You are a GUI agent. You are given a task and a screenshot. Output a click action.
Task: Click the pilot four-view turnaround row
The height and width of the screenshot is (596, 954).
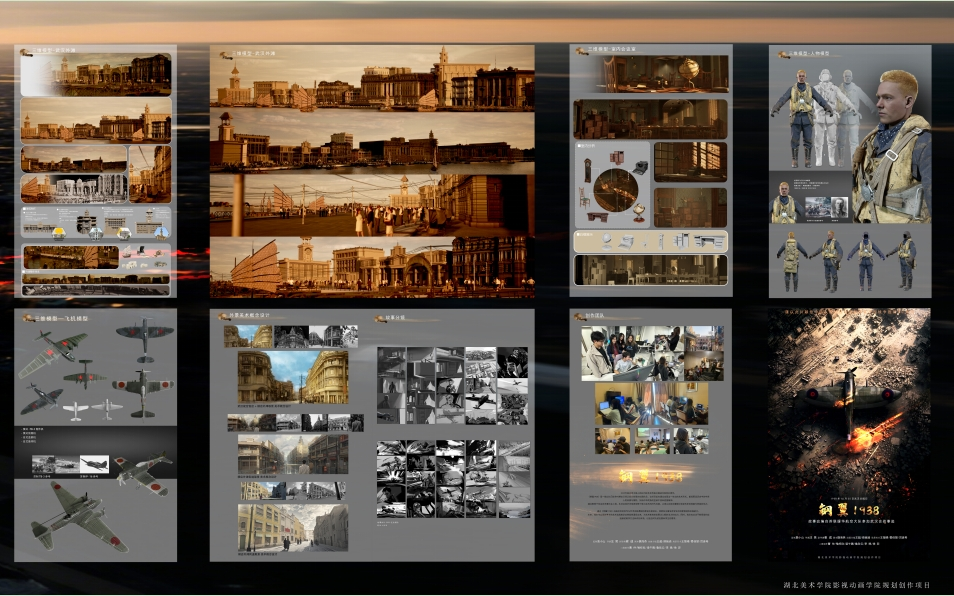coord(845,260)
